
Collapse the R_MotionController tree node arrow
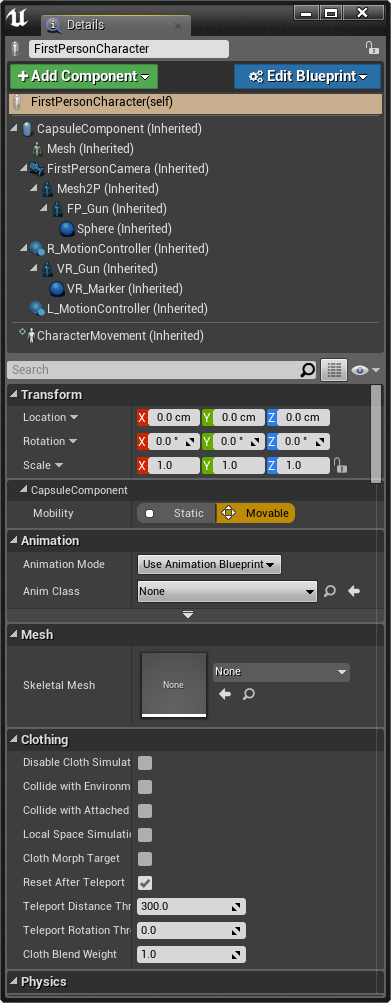[24, 249]
